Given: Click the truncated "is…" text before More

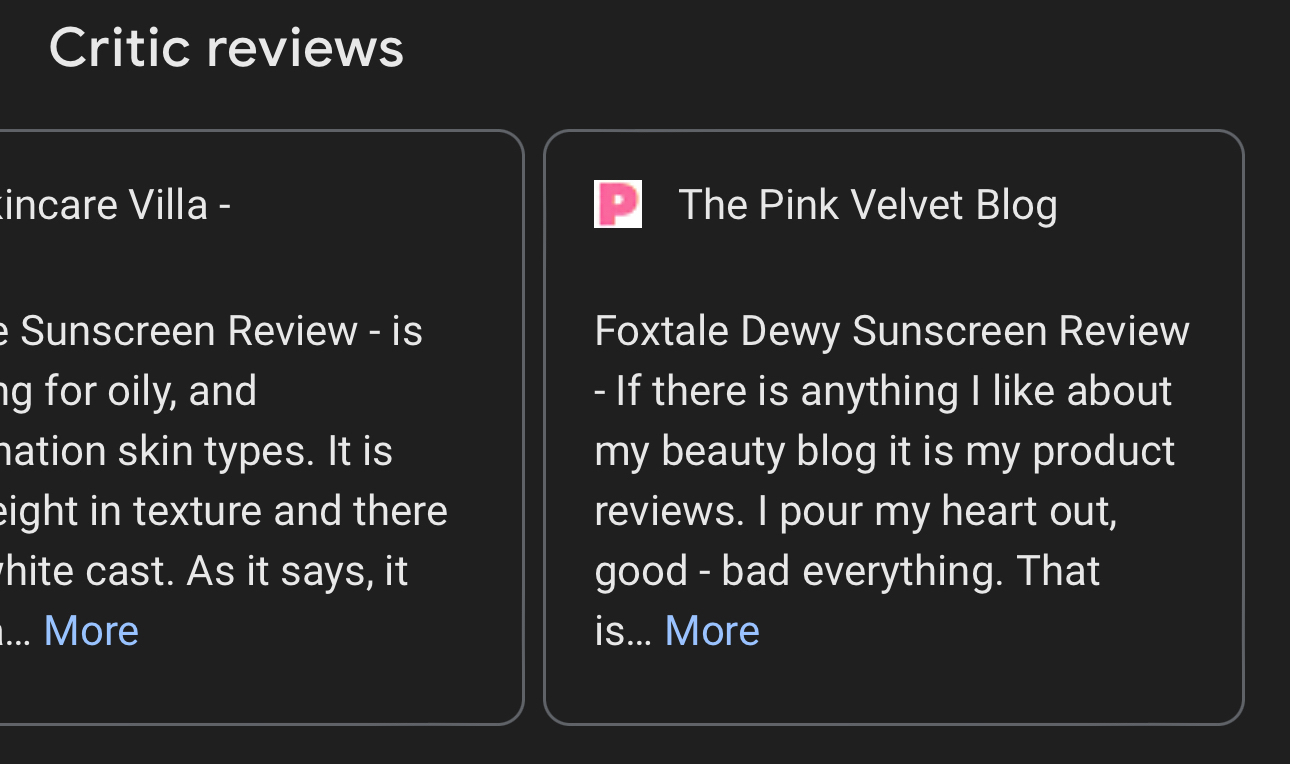Looking at the screenshot, I should (x=623, y=631).
